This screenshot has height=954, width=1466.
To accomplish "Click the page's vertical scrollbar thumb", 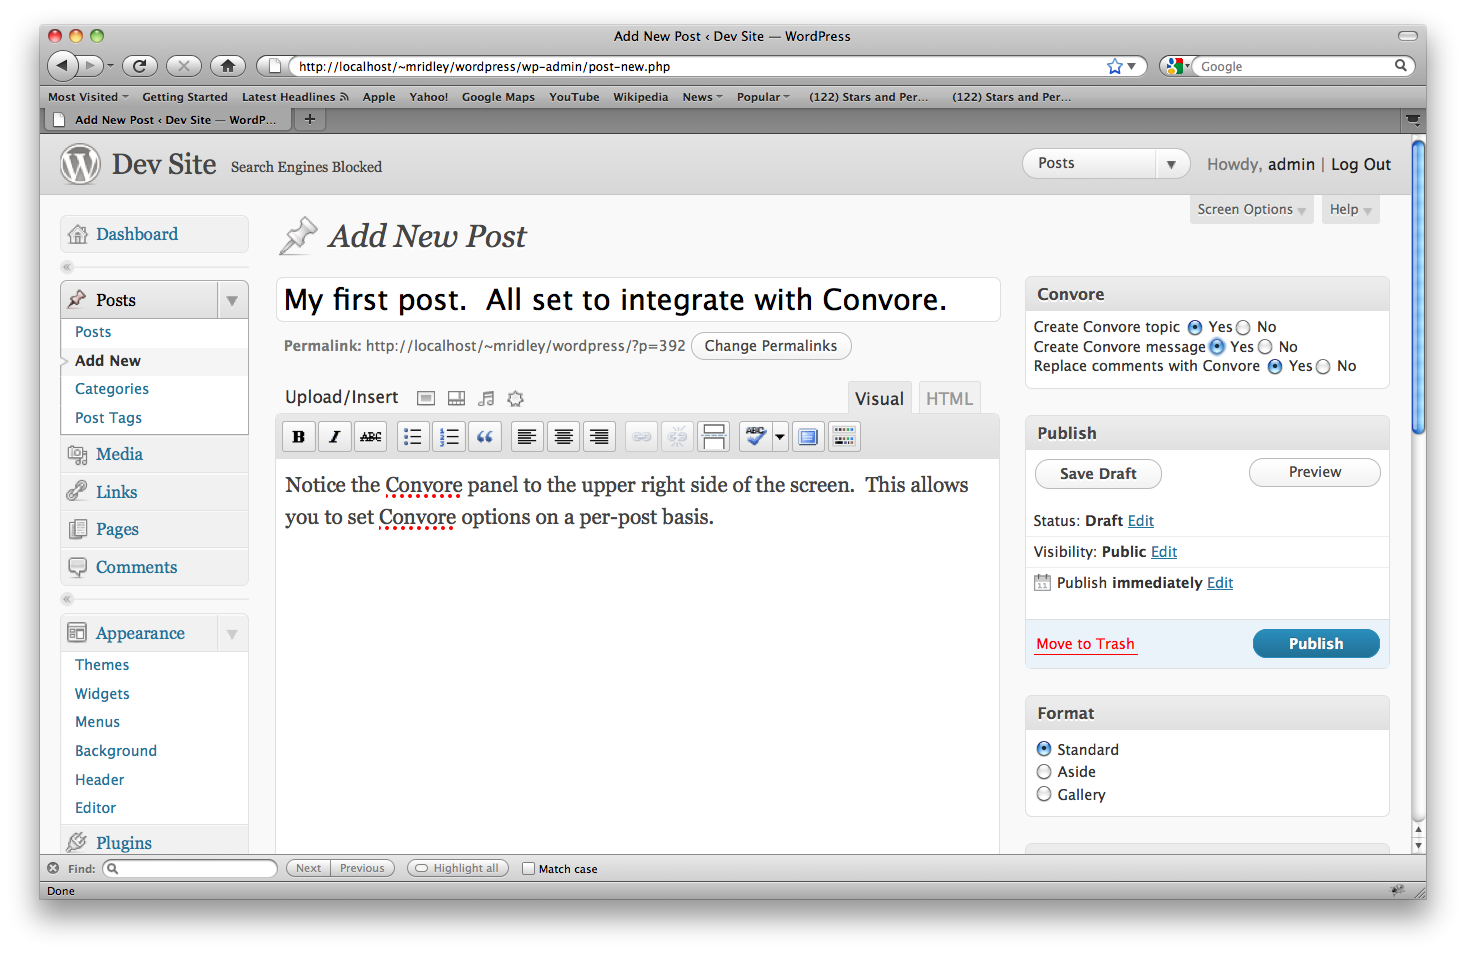I will [x=1418, y=288].
